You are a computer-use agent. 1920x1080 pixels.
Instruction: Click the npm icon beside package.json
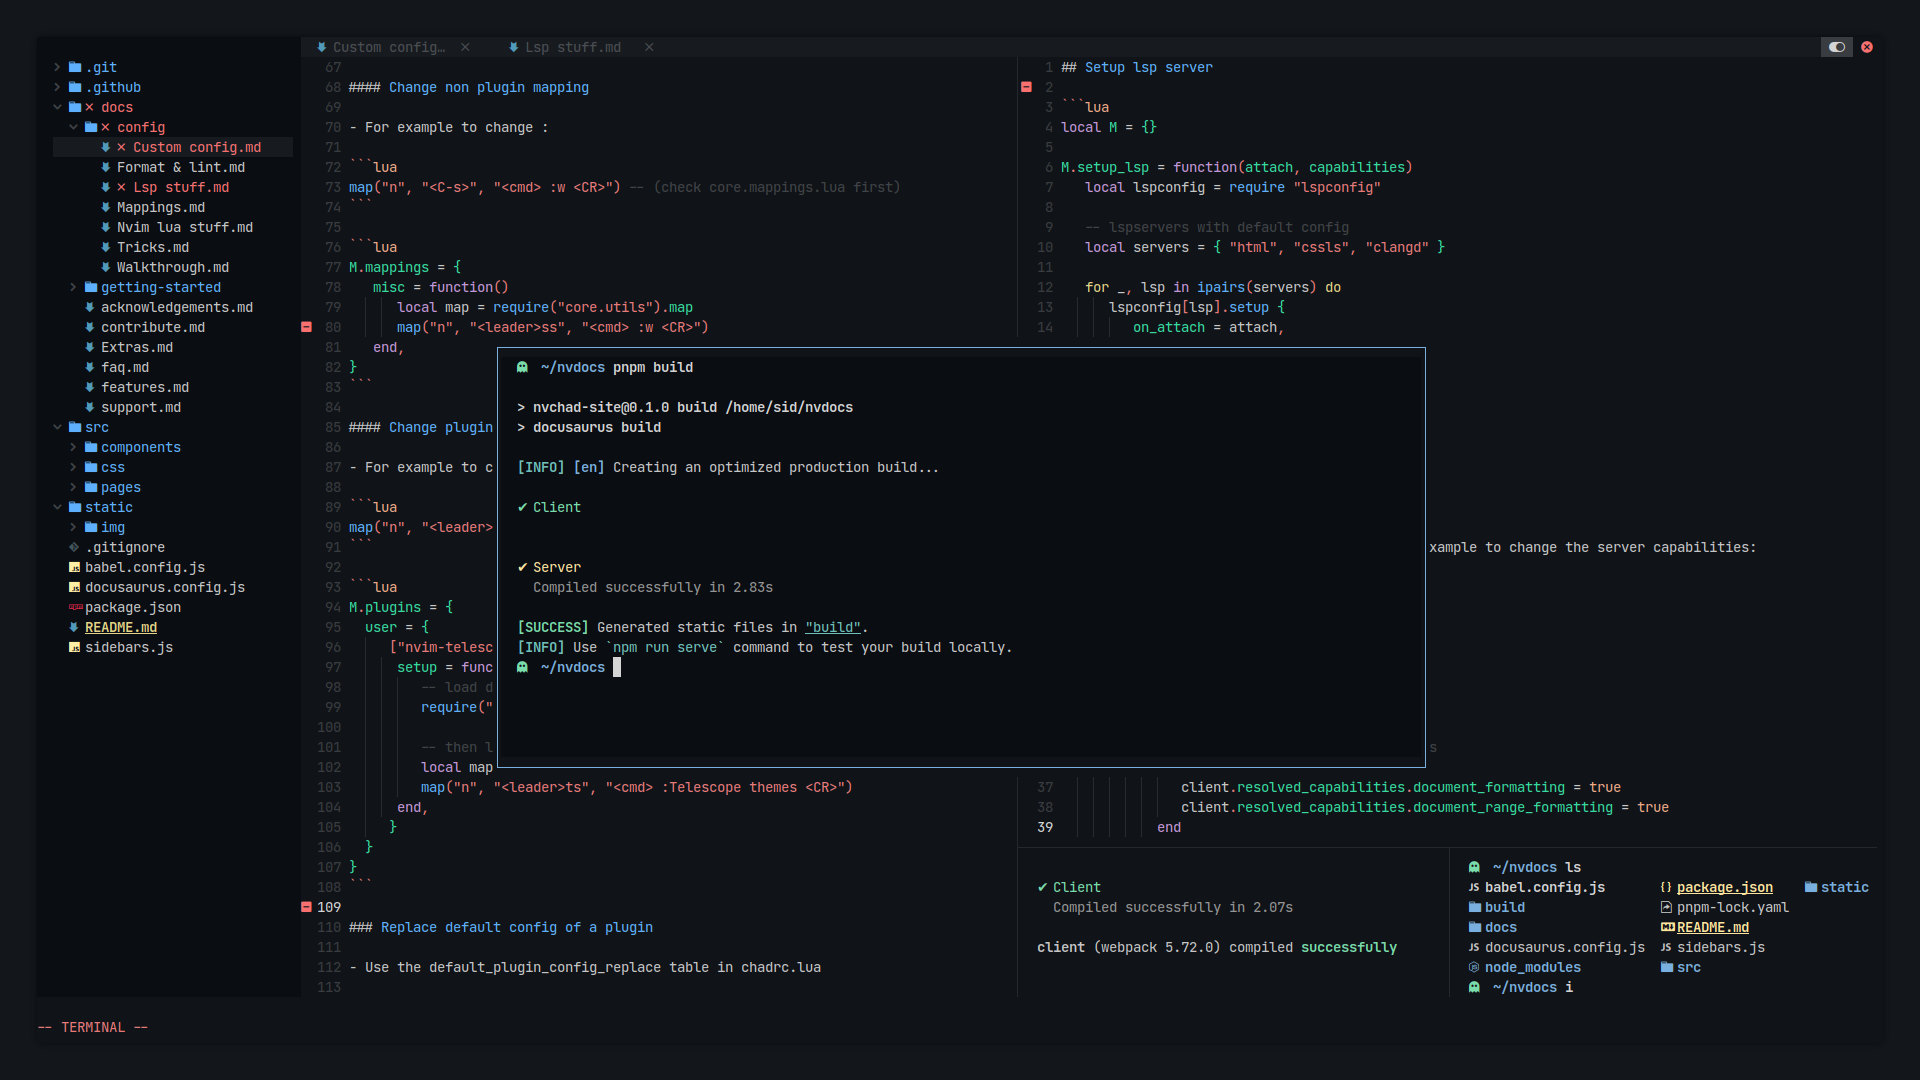pyautogui.click(x=75, y=607)
